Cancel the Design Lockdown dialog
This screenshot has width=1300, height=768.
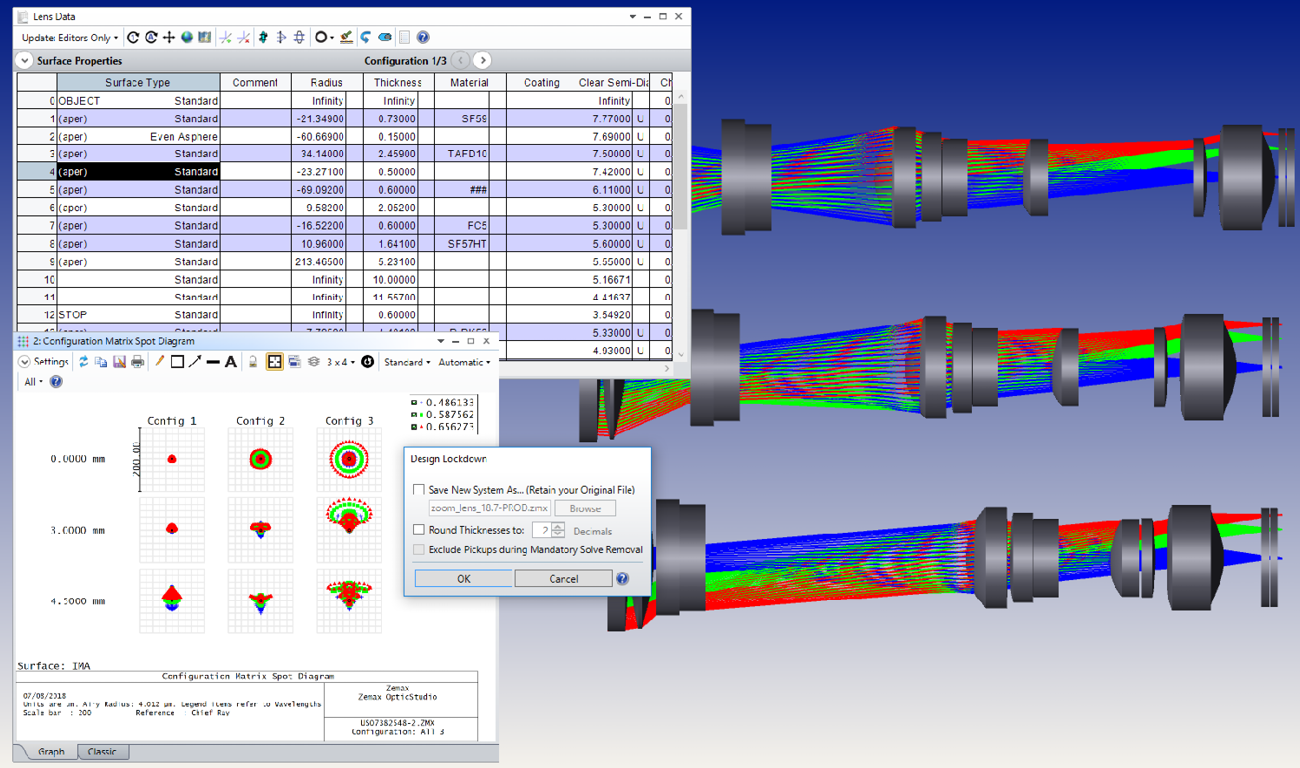563,578
